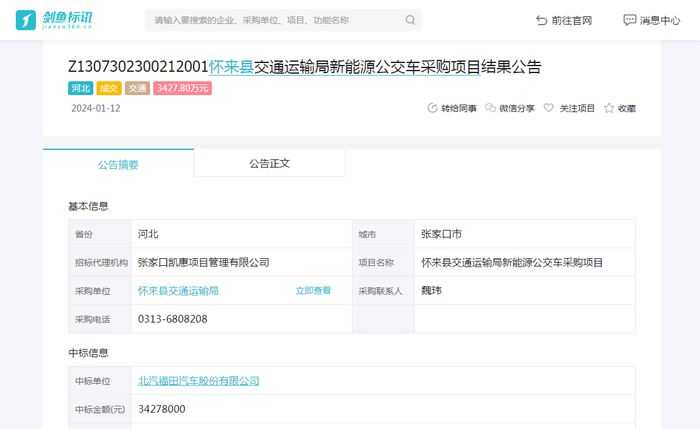Click the 3427.80万元 amount tag
700x429 pixels.
point(183,88)
